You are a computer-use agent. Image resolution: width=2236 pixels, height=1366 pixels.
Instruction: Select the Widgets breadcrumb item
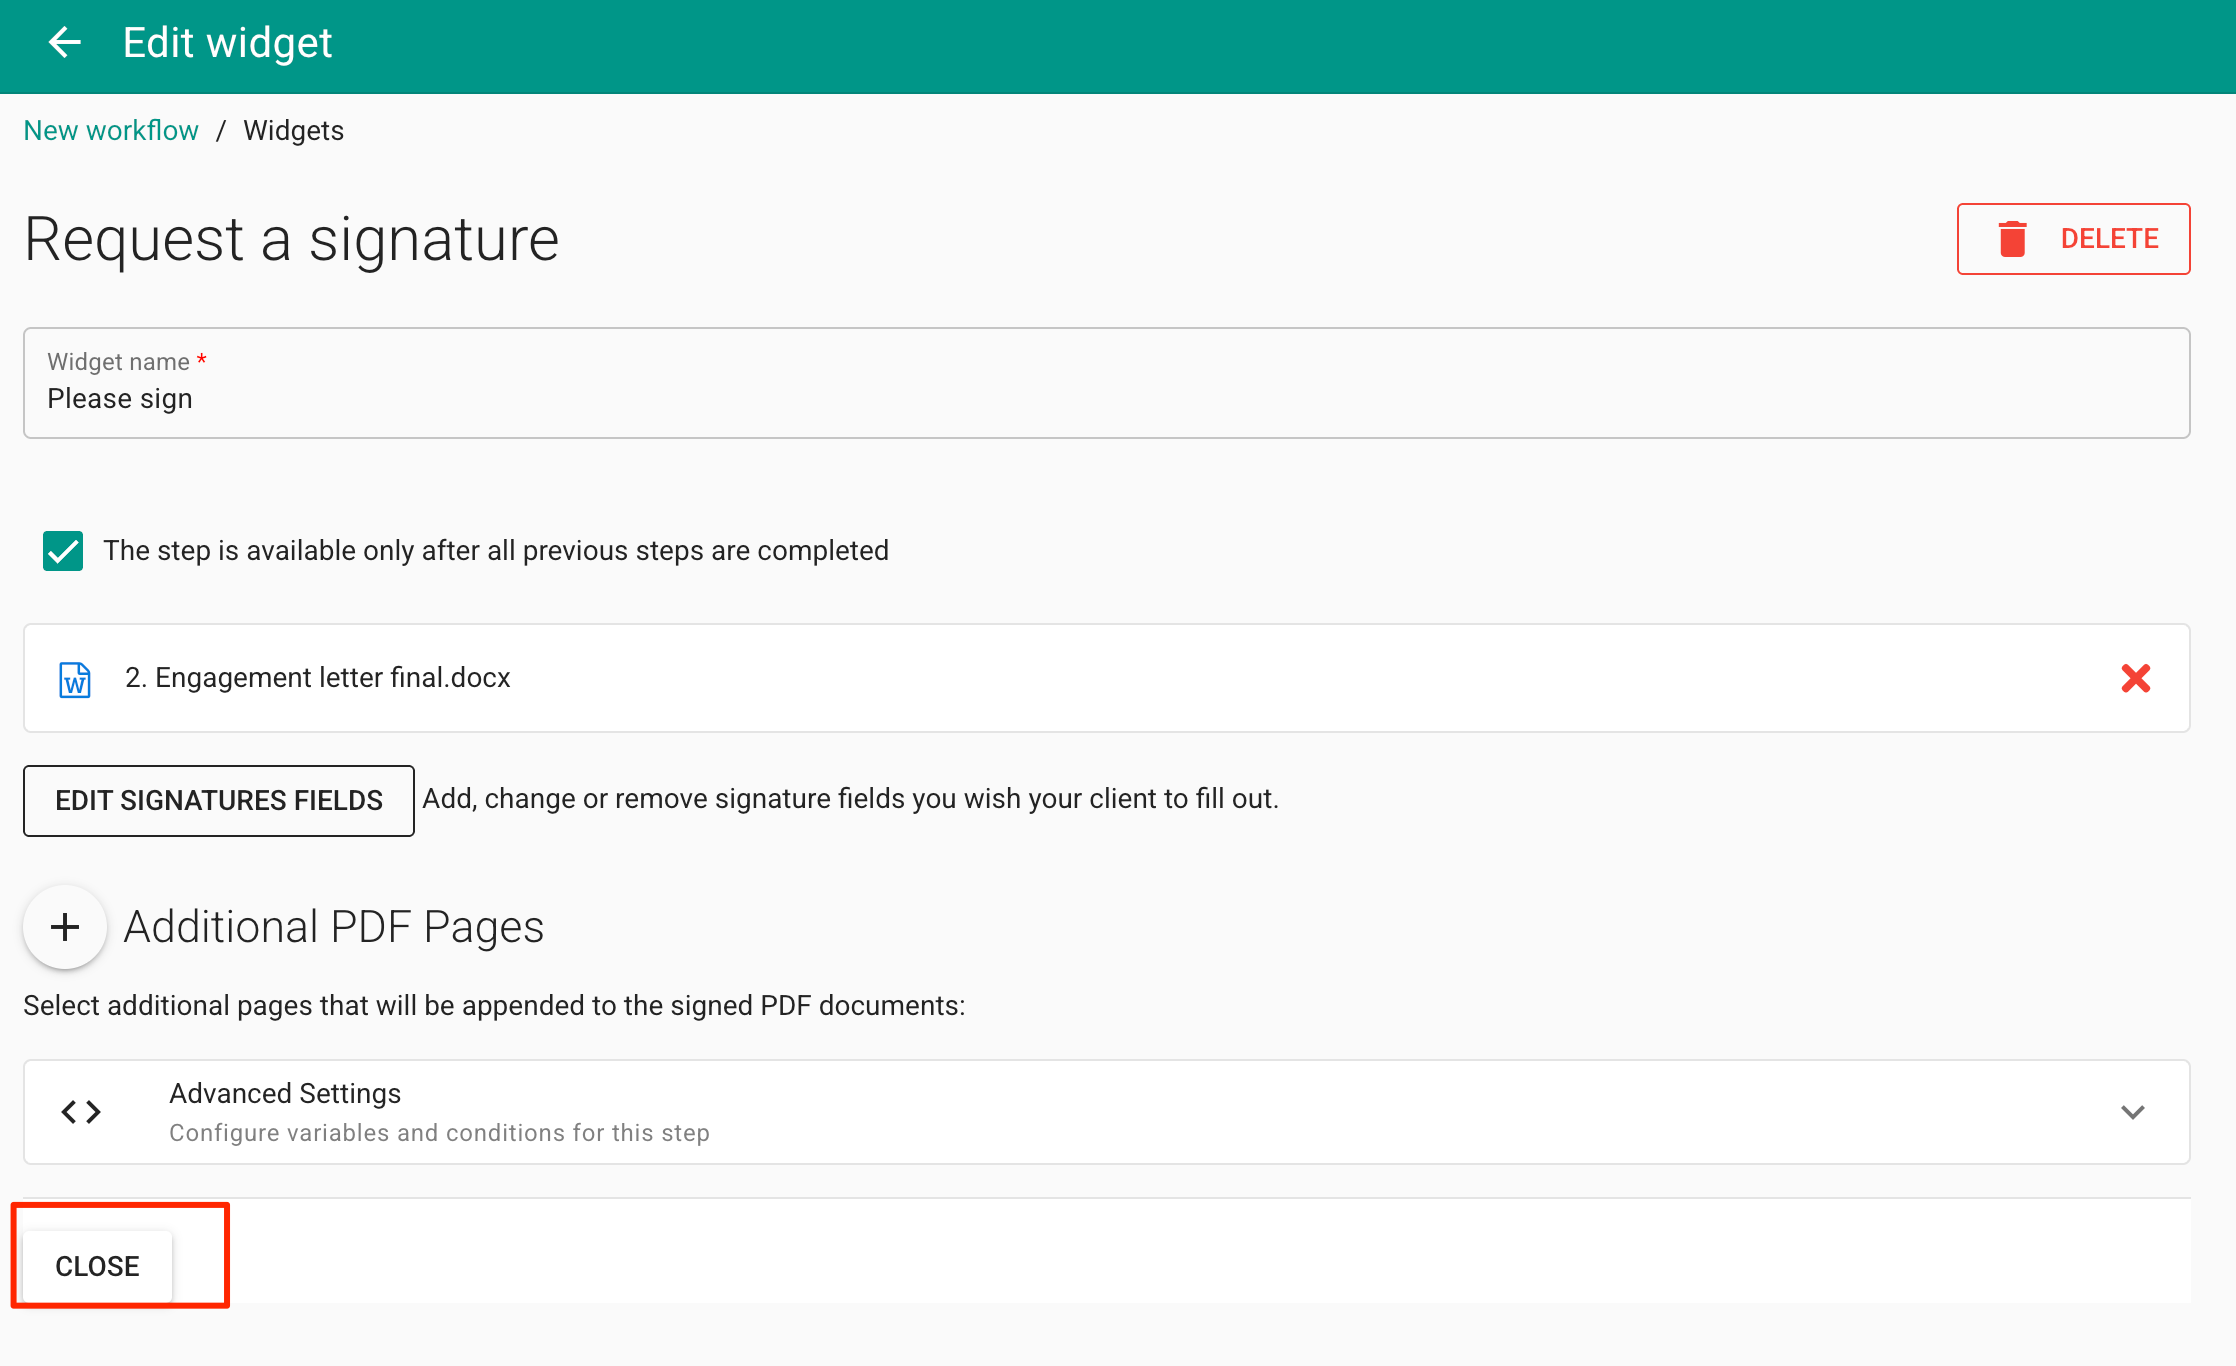coord(293,131)
